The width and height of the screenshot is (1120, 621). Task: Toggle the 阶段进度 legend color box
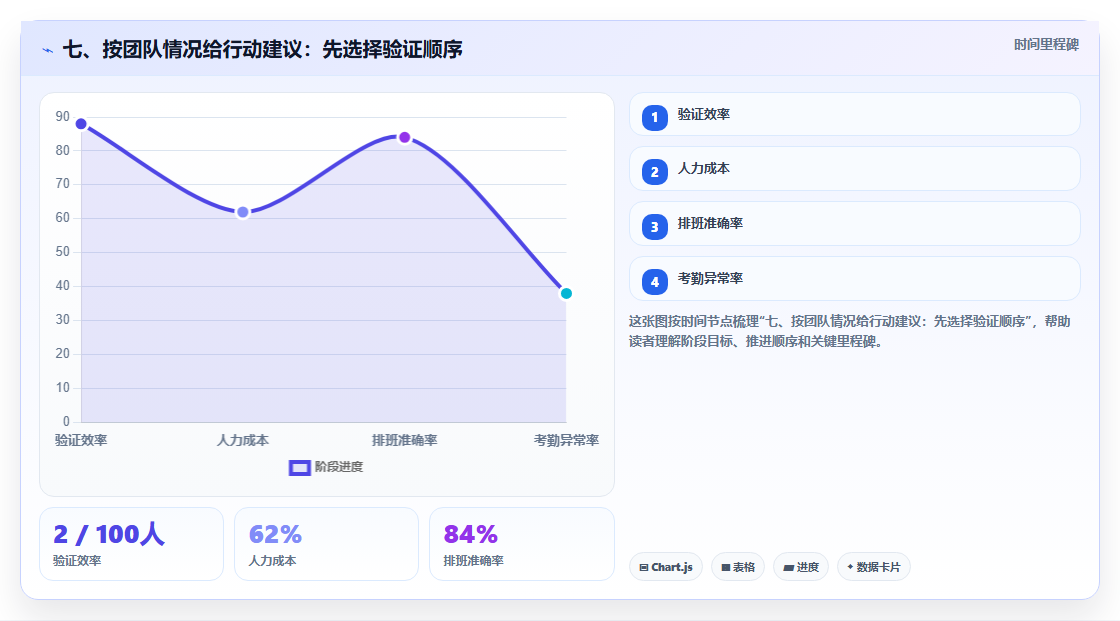pos(299,467)
